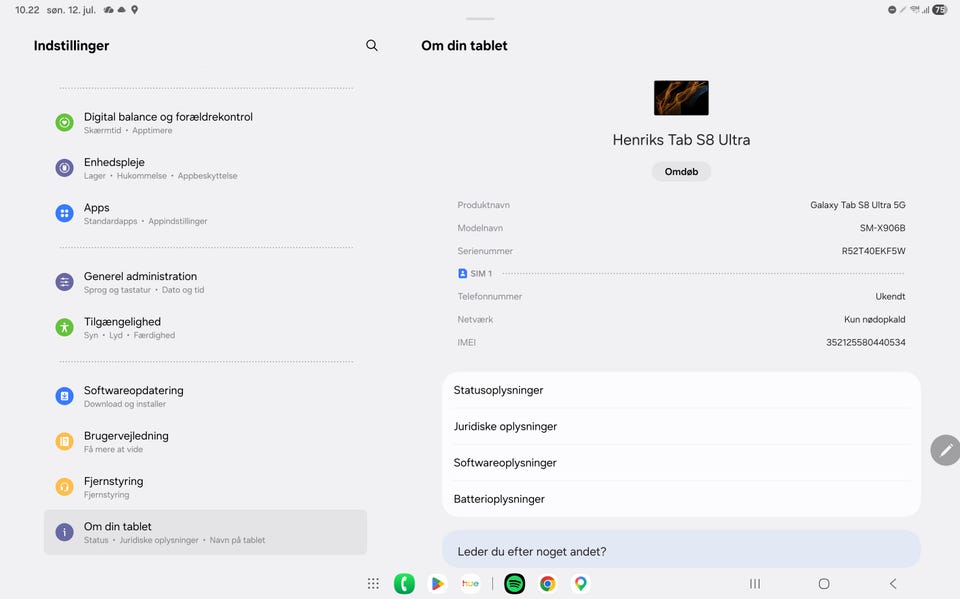Tap the location pin status icon
This screenshot has height=599, width=960.
pos(135,10)
